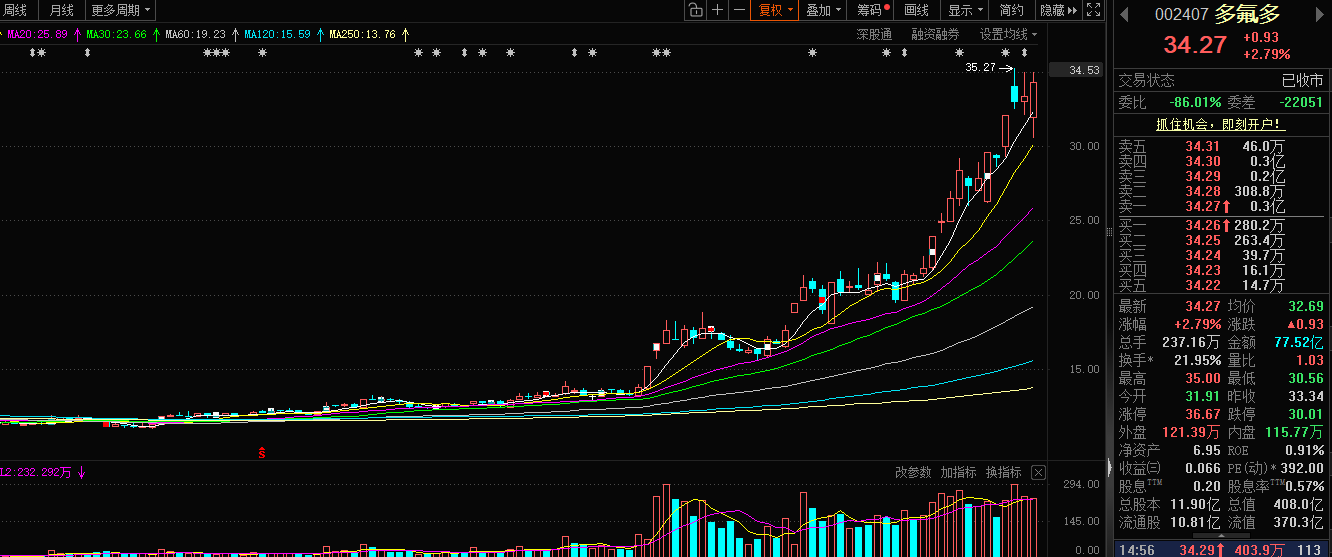
Task: Click the 买五 price 34.22
Action: [1203, 285]
